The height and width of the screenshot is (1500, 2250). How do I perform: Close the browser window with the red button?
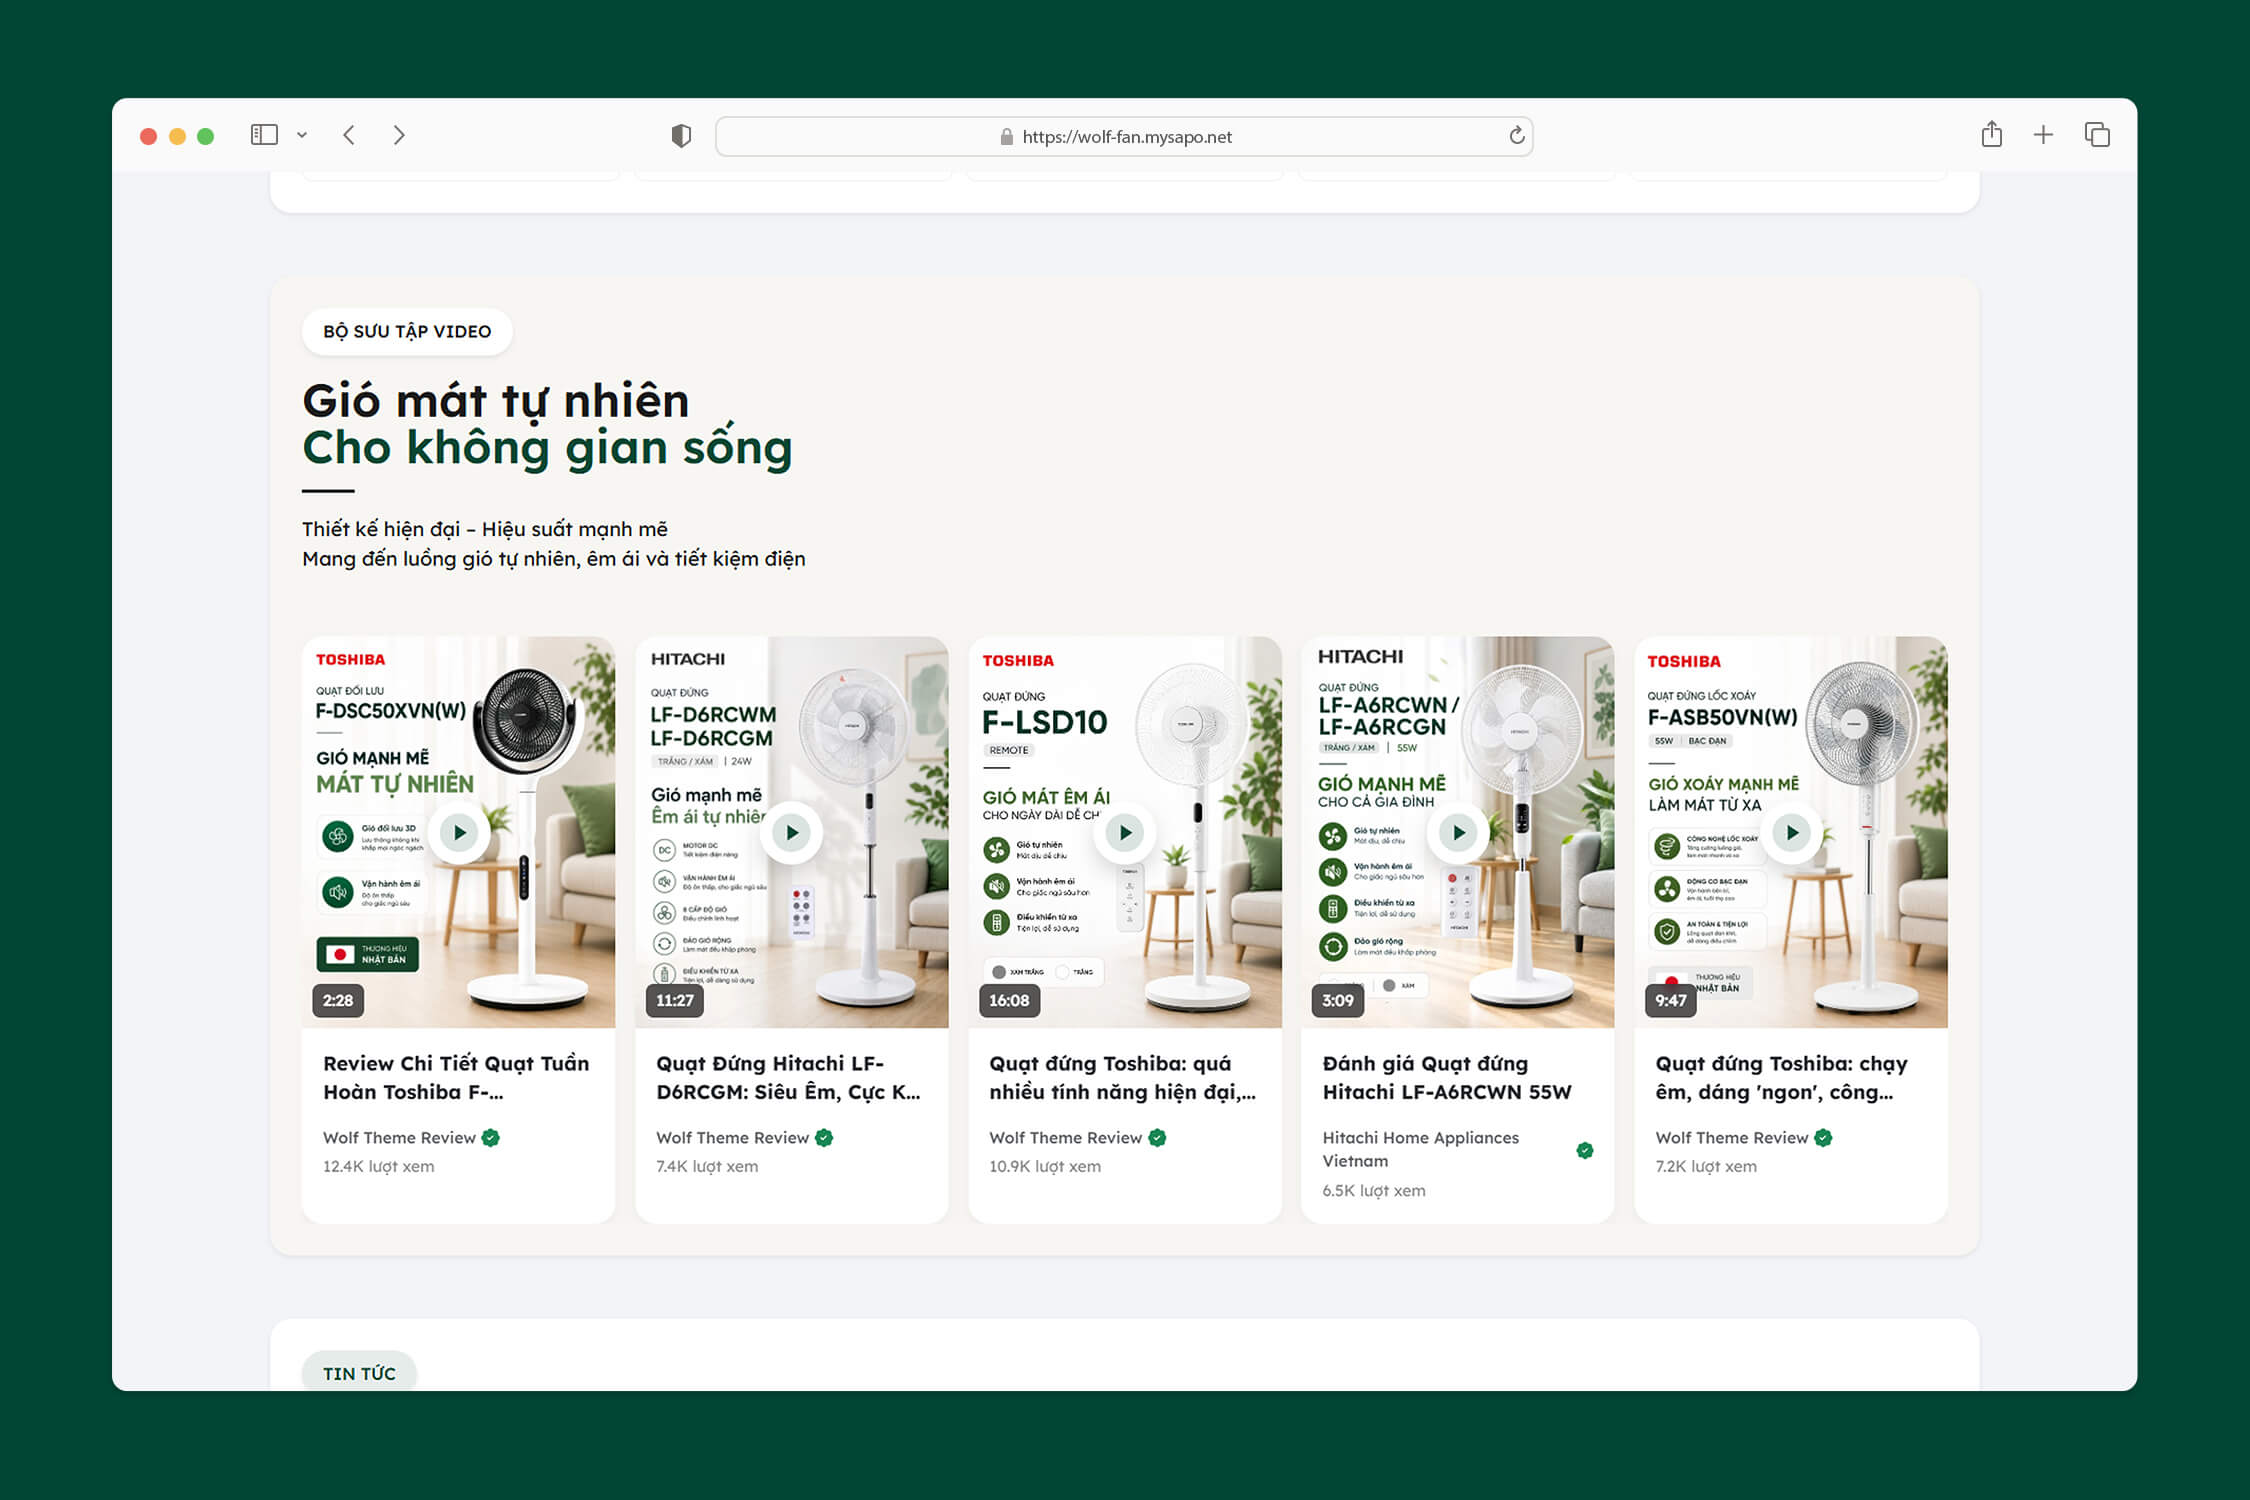point(148,136)
